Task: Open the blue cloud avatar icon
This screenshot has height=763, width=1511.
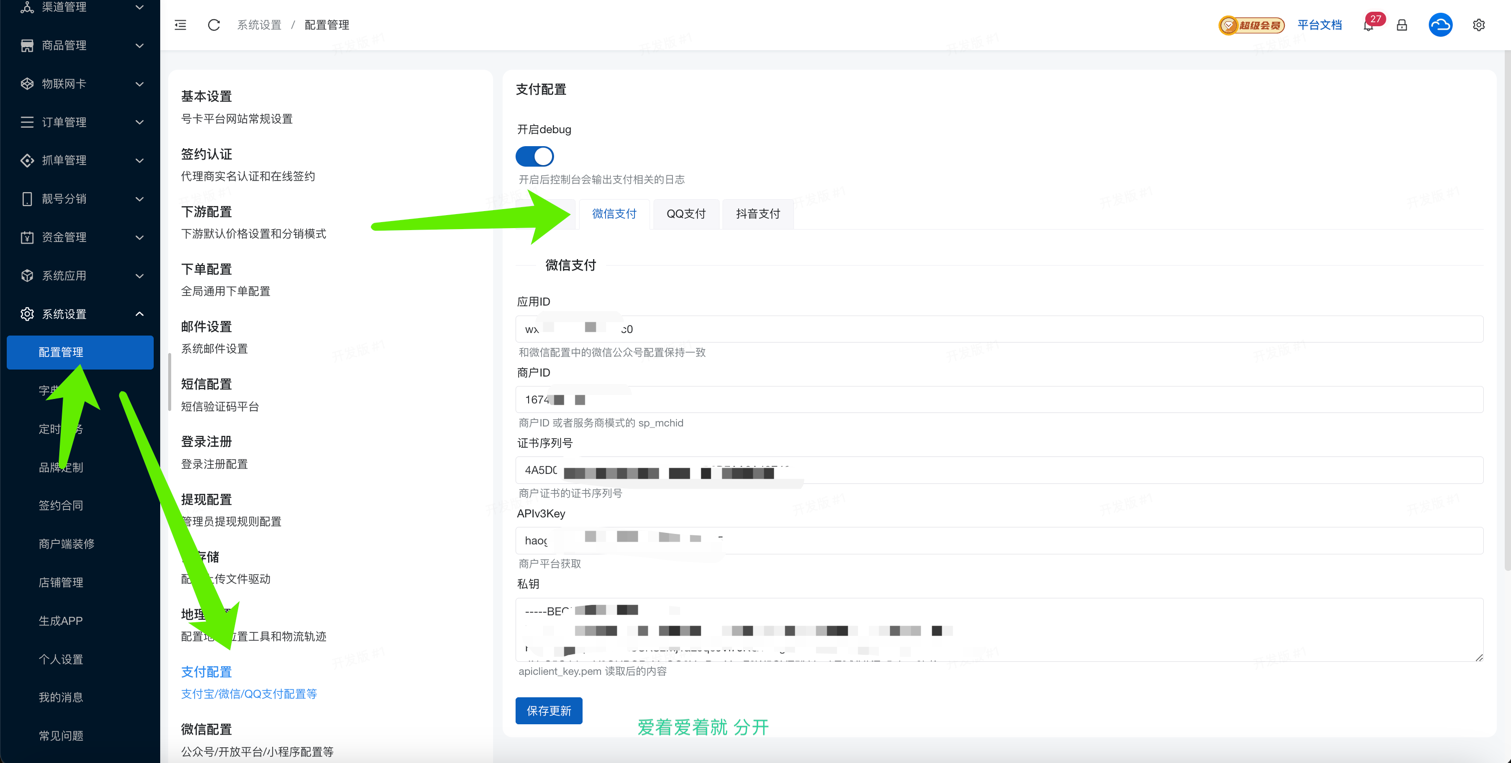Action: point(1440,25)
